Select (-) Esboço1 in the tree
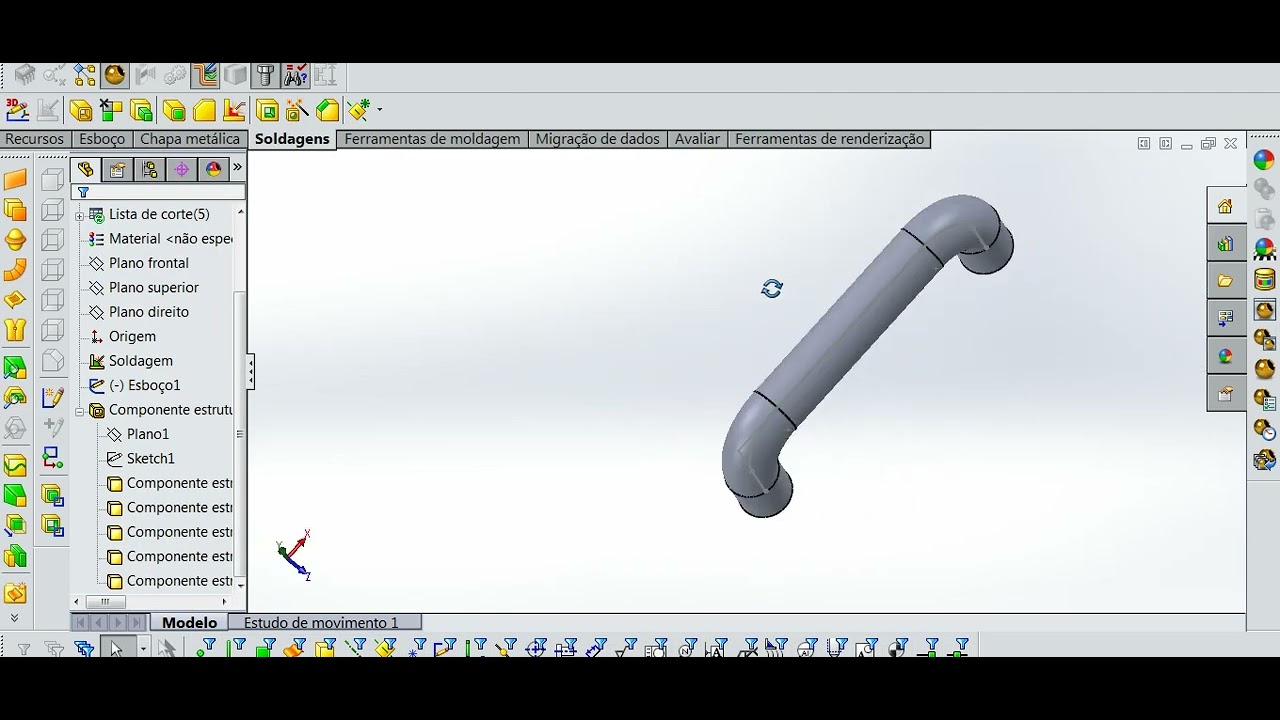The image size is (1280, 720). (x=134, y=385)
